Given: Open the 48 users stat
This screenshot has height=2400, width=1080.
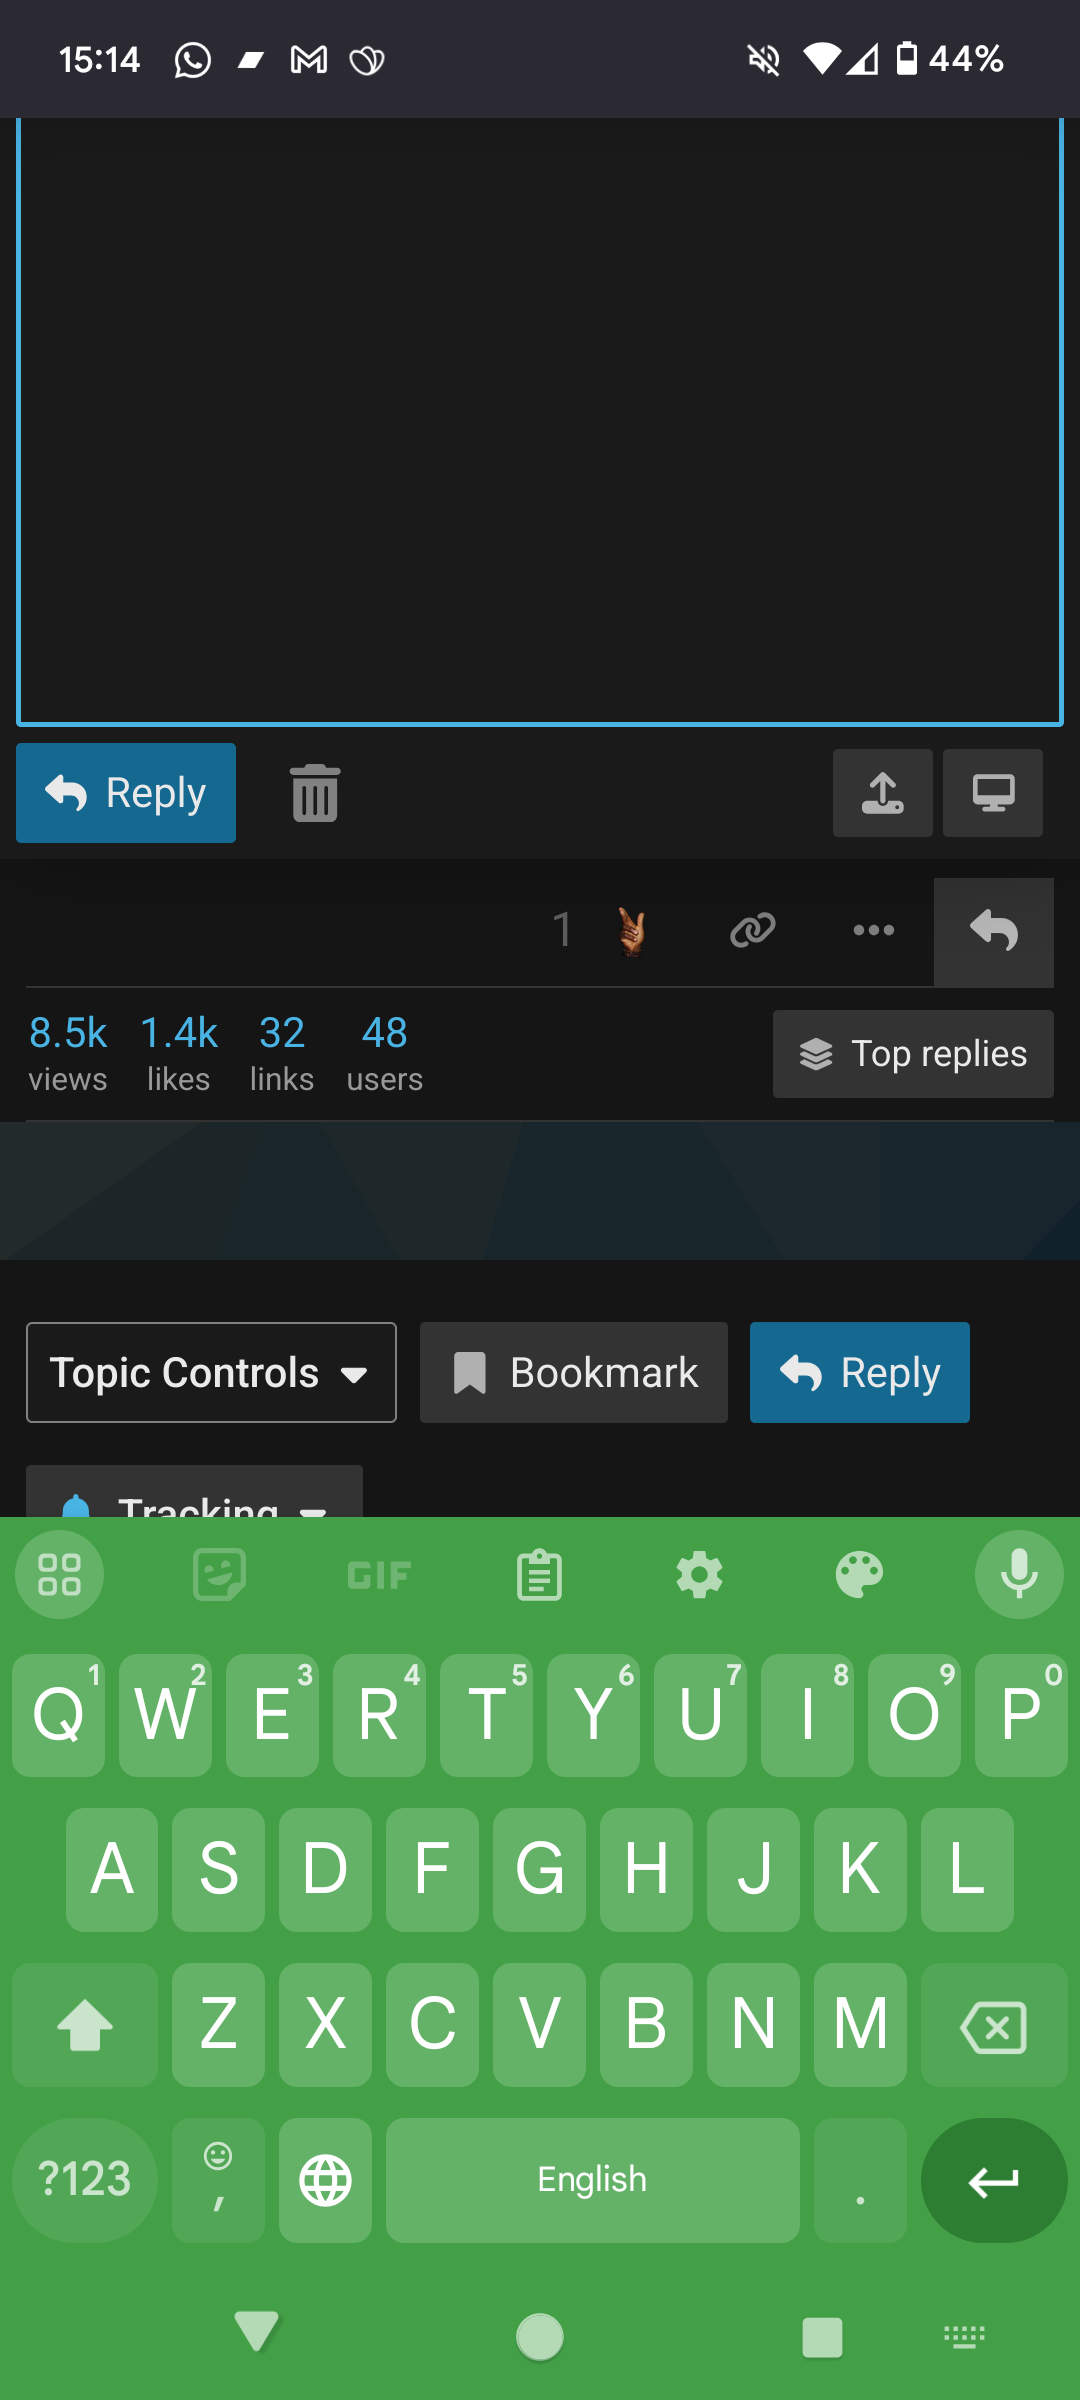Looking at the screenshot, I should (385, 1054).
